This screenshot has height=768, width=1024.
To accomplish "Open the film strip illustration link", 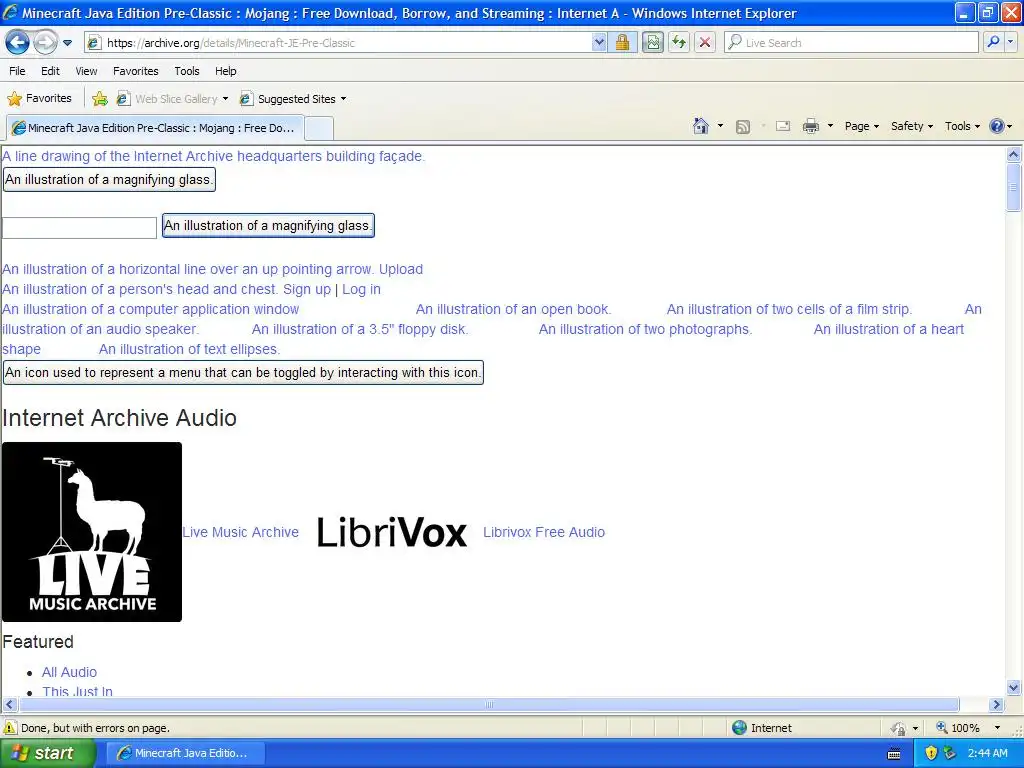I will pyautogui.click(x=789, y=309).
